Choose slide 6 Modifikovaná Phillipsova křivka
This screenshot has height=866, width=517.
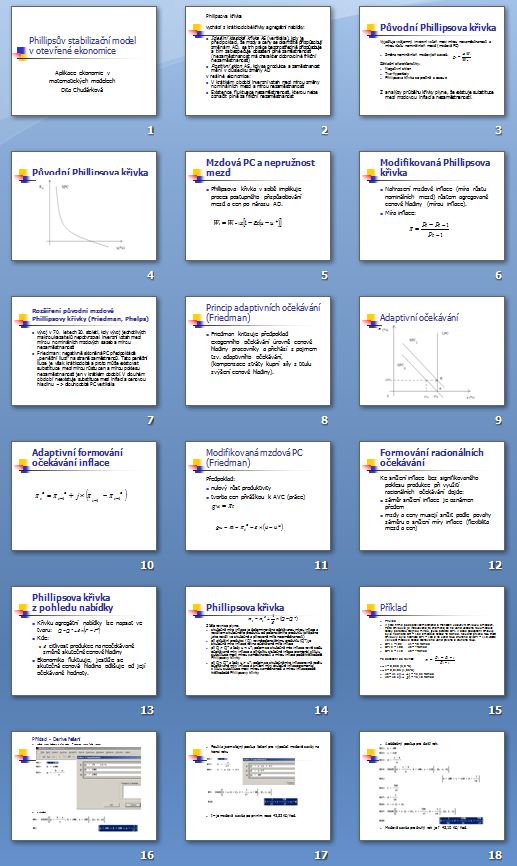(x=432, y=206)
